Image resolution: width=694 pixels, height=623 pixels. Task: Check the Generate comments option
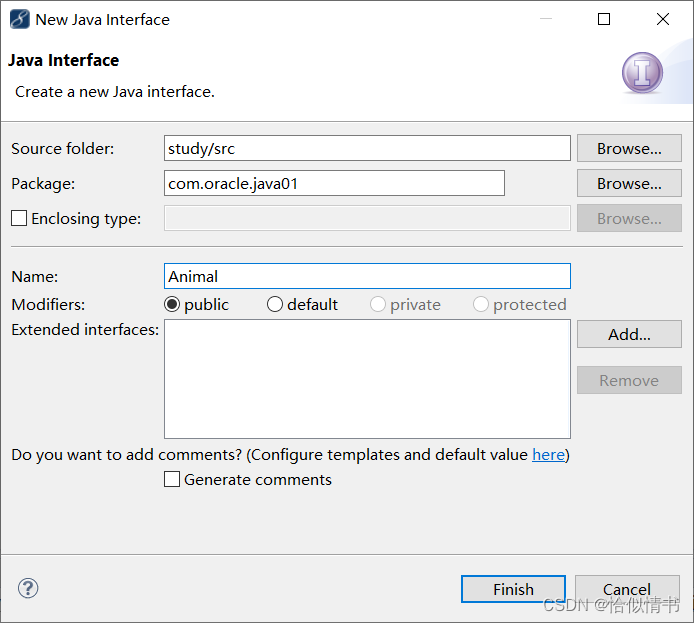172,479
